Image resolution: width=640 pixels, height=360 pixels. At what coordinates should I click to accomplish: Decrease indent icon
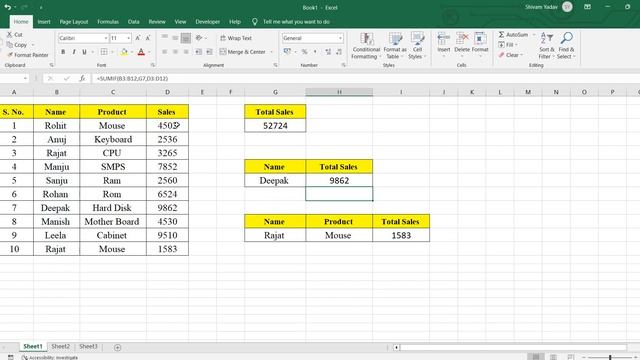199,52
